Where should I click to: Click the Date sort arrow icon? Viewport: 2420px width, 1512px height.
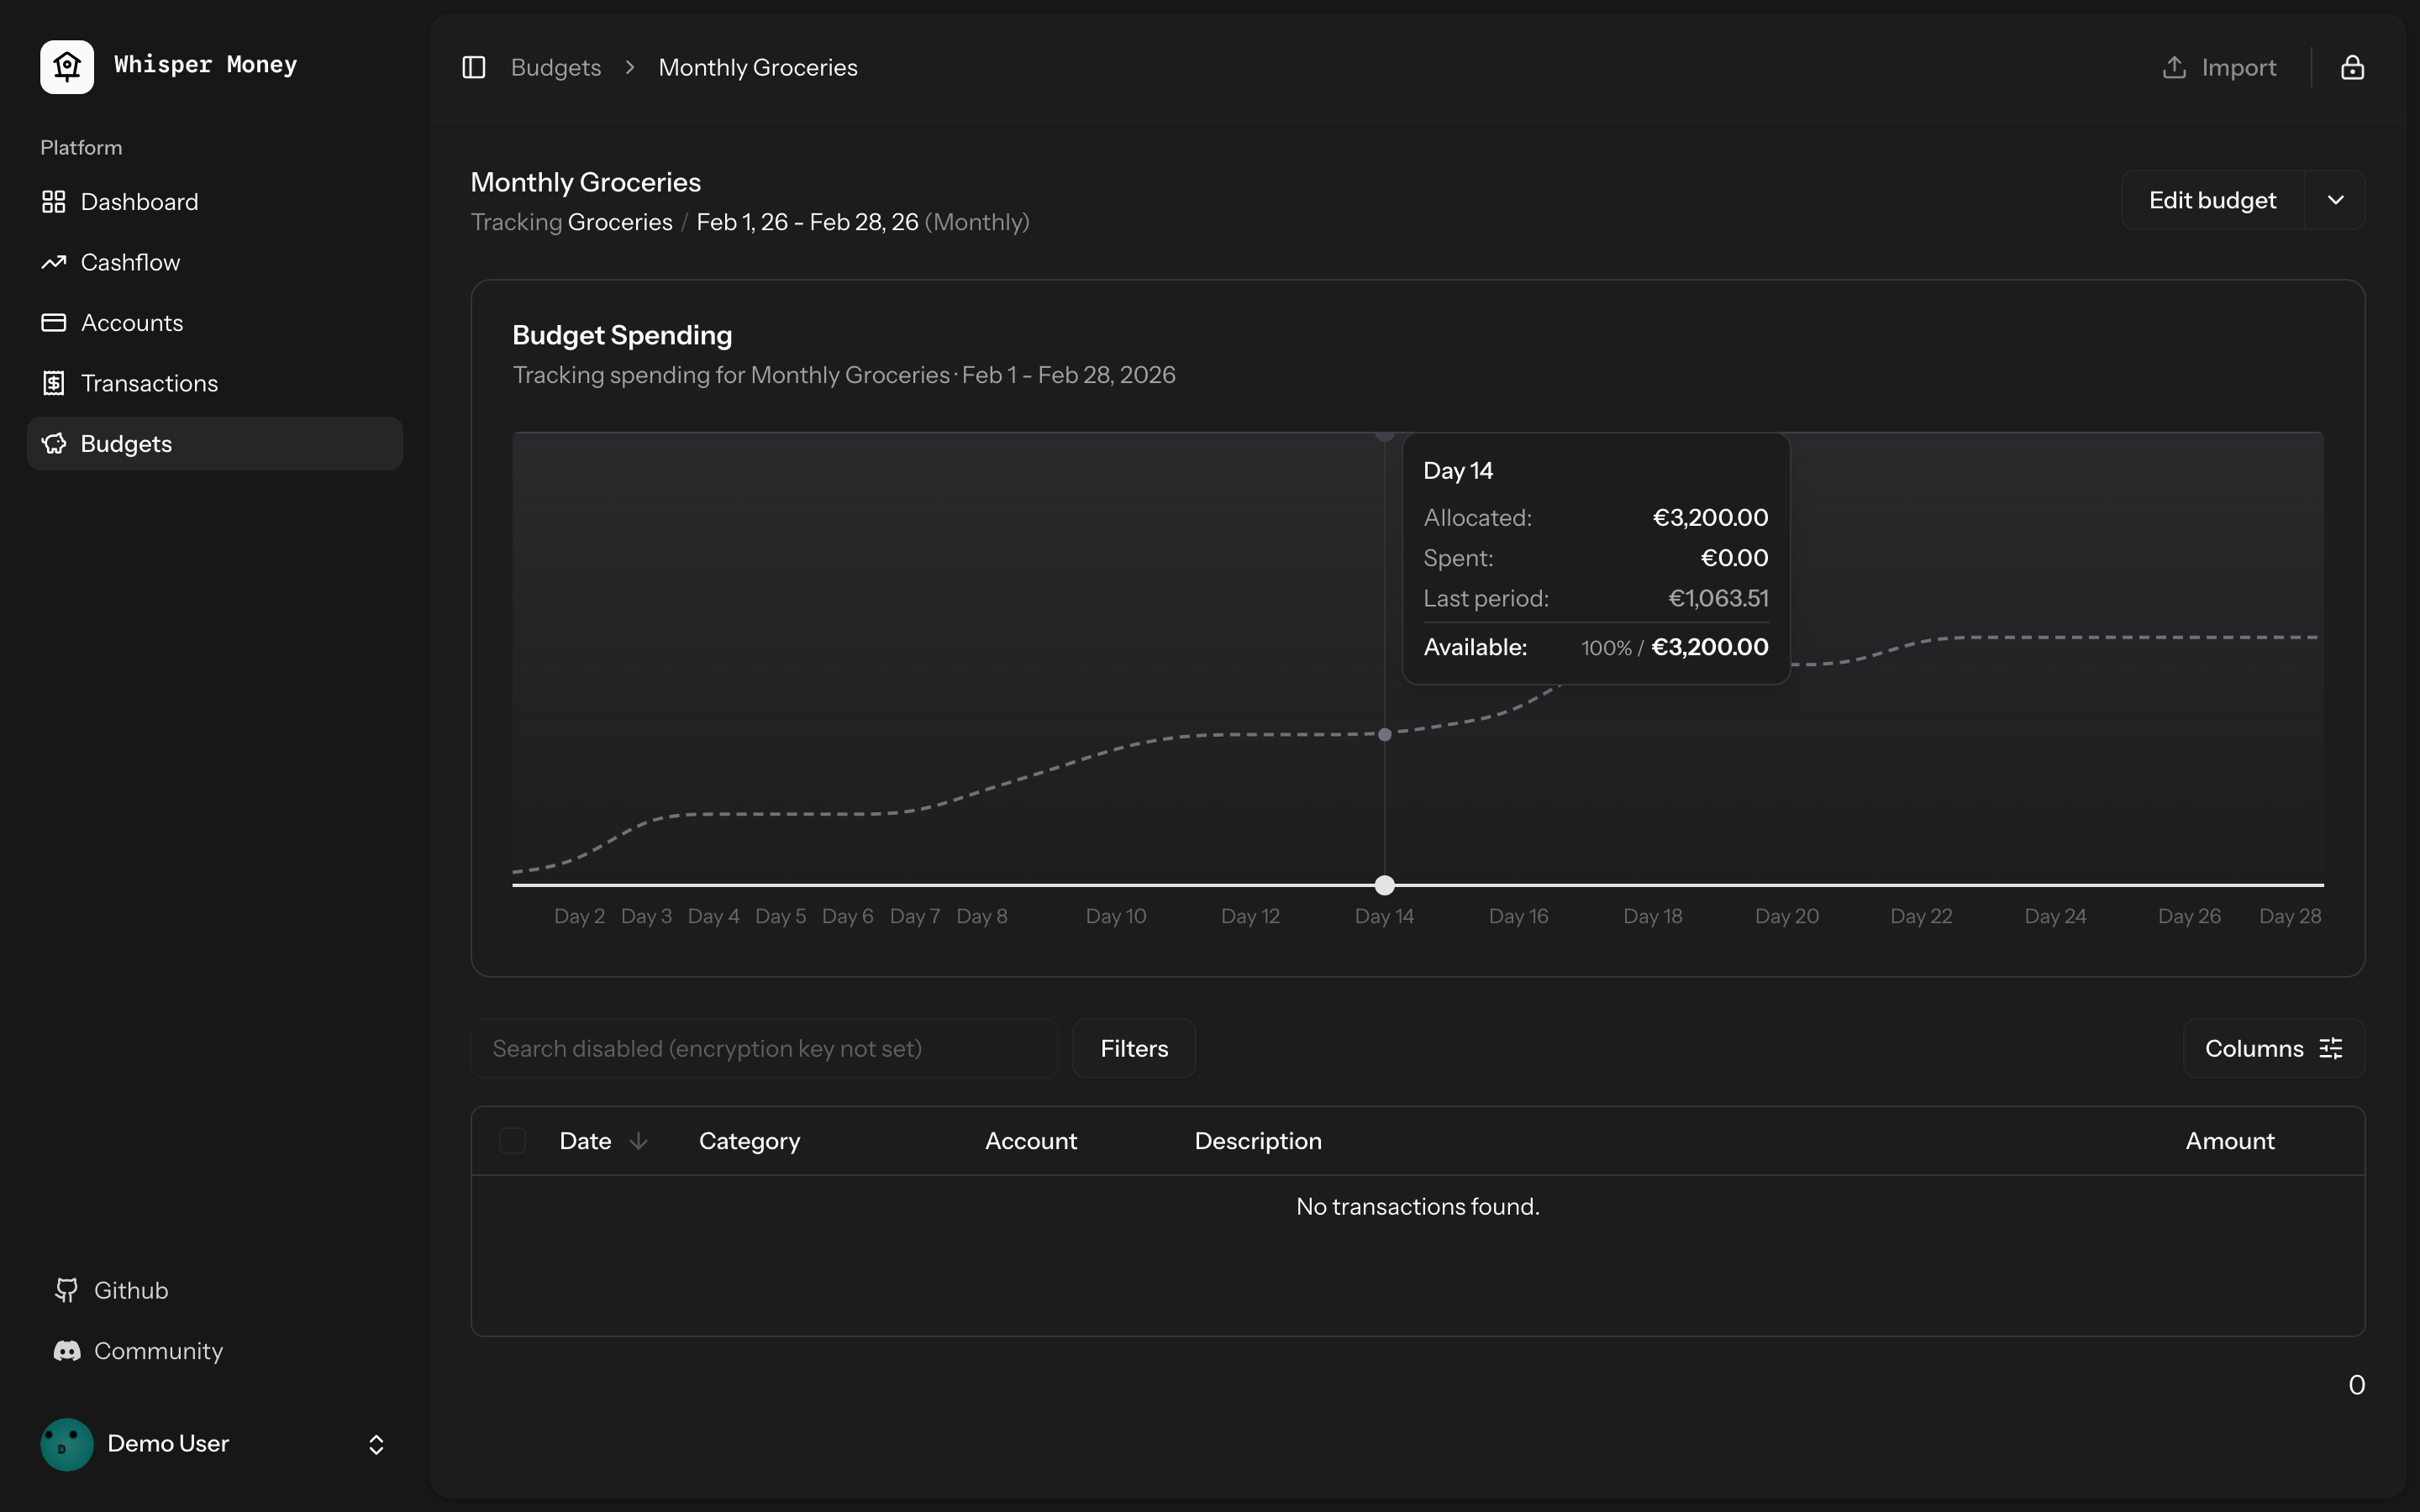click(x=638, y=1141)
